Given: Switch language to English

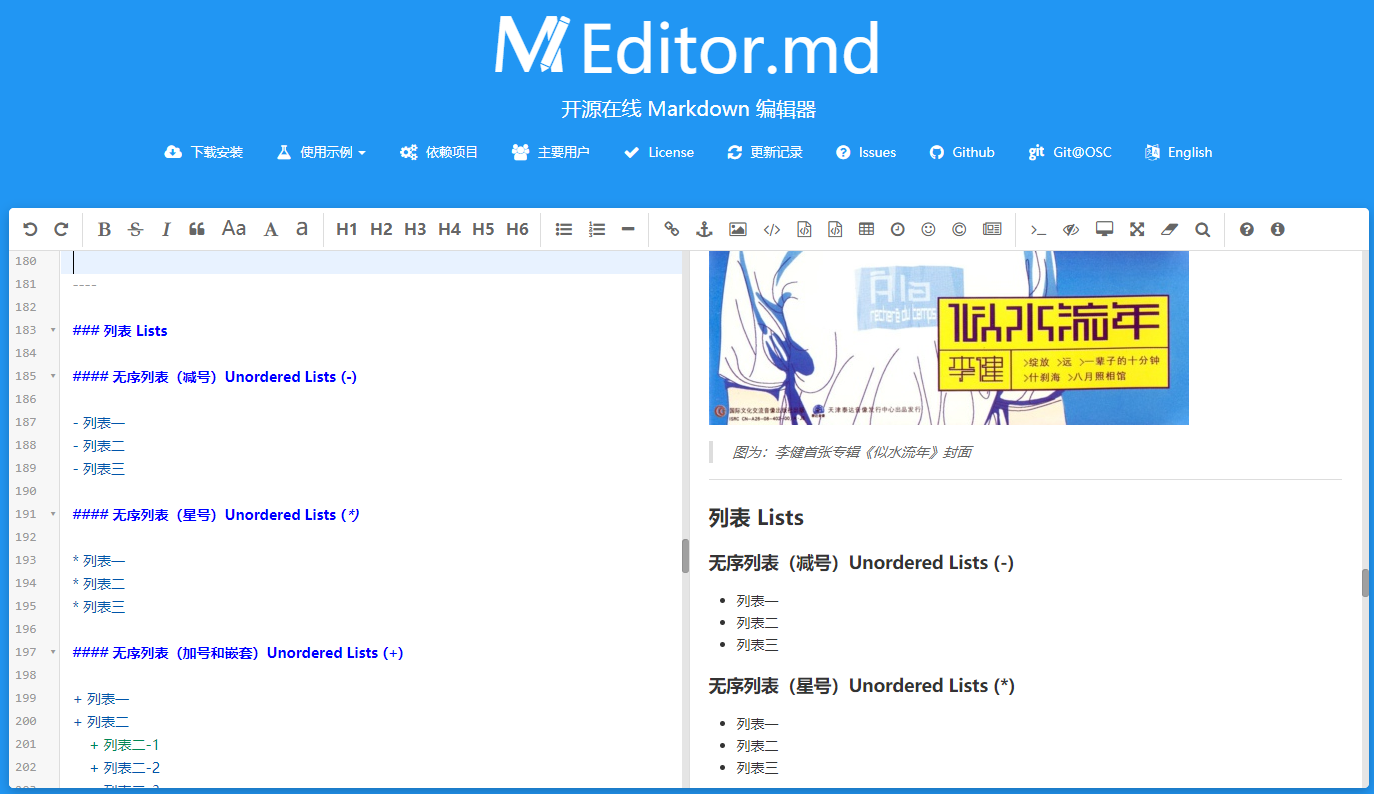Looking at the screenshot, I should [1178, 152].
